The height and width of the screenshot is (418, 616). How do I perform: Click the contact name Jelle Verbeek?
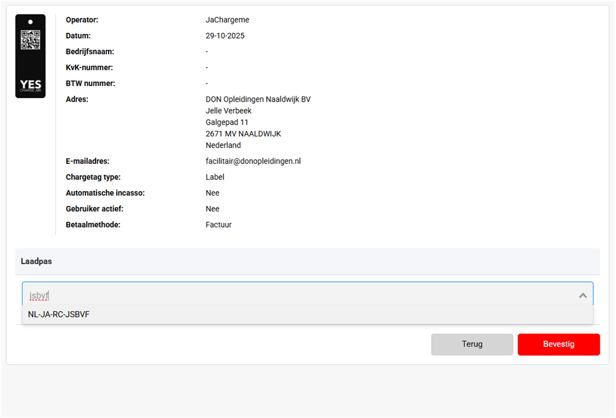tap(228, 111)
